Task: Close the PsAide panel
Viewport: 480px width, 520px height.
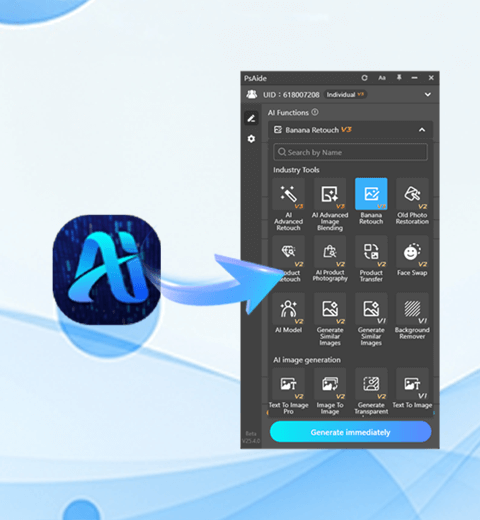Action: 431,78
